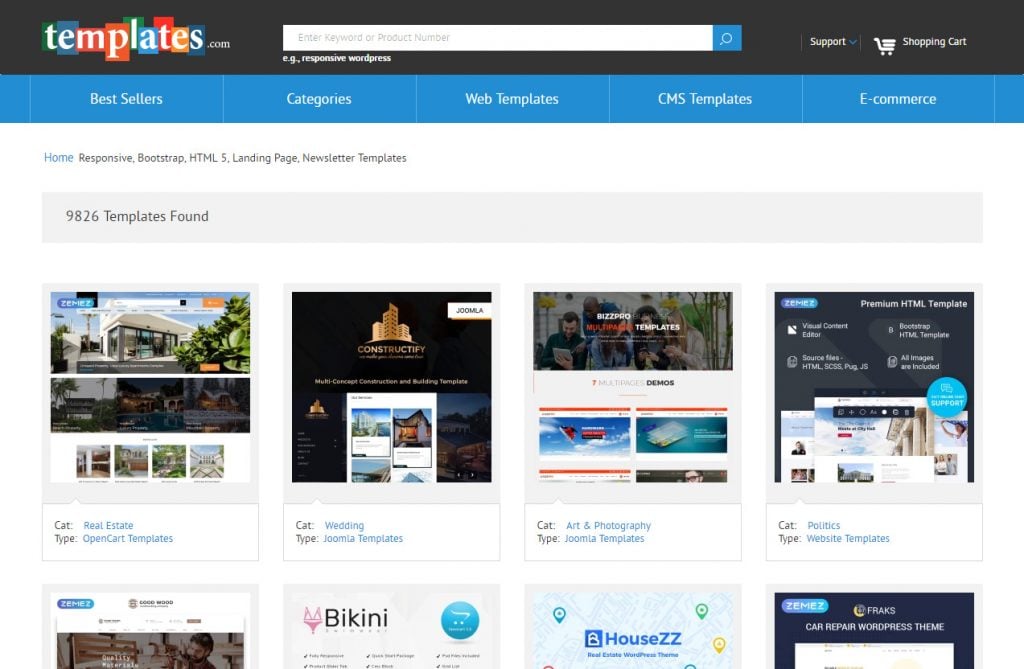Focus the keyword search input field

[497, 38]
